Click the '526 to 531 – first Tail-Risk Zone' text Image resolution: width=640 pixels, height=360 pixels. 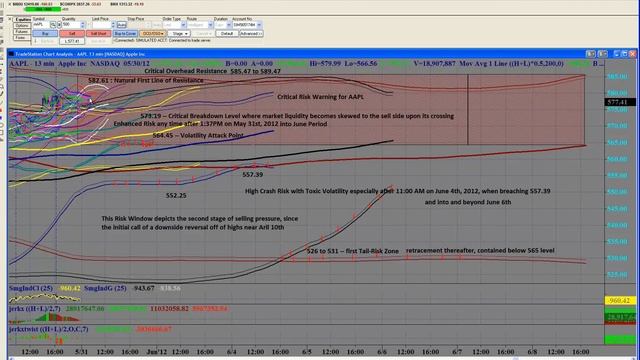[353, 251]
